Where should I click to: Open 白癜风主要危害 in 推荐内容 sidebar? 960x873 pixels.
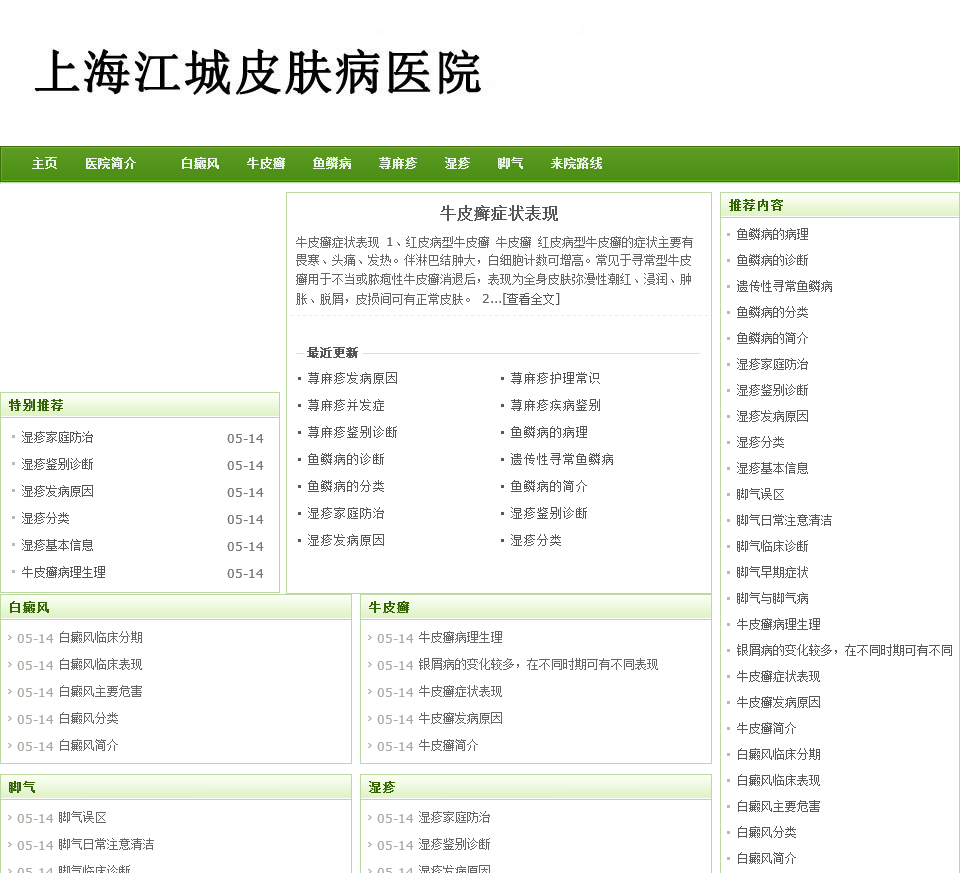click(x=778, y=806)
